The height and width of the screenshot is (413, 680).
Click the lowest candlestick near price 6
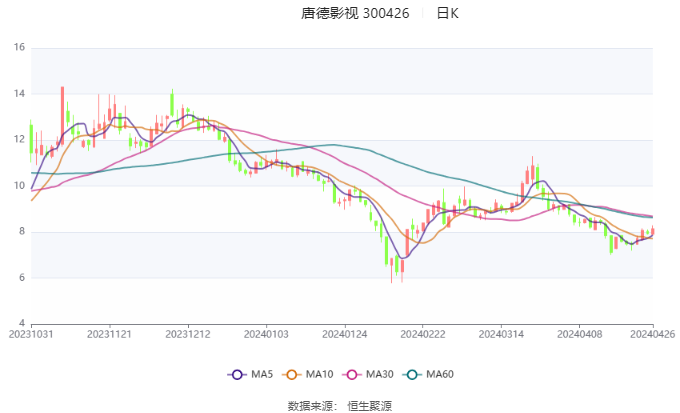pos(392,270)
